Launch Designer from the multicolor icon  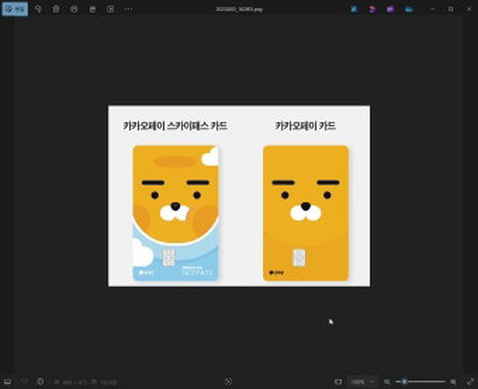(372, 9)
